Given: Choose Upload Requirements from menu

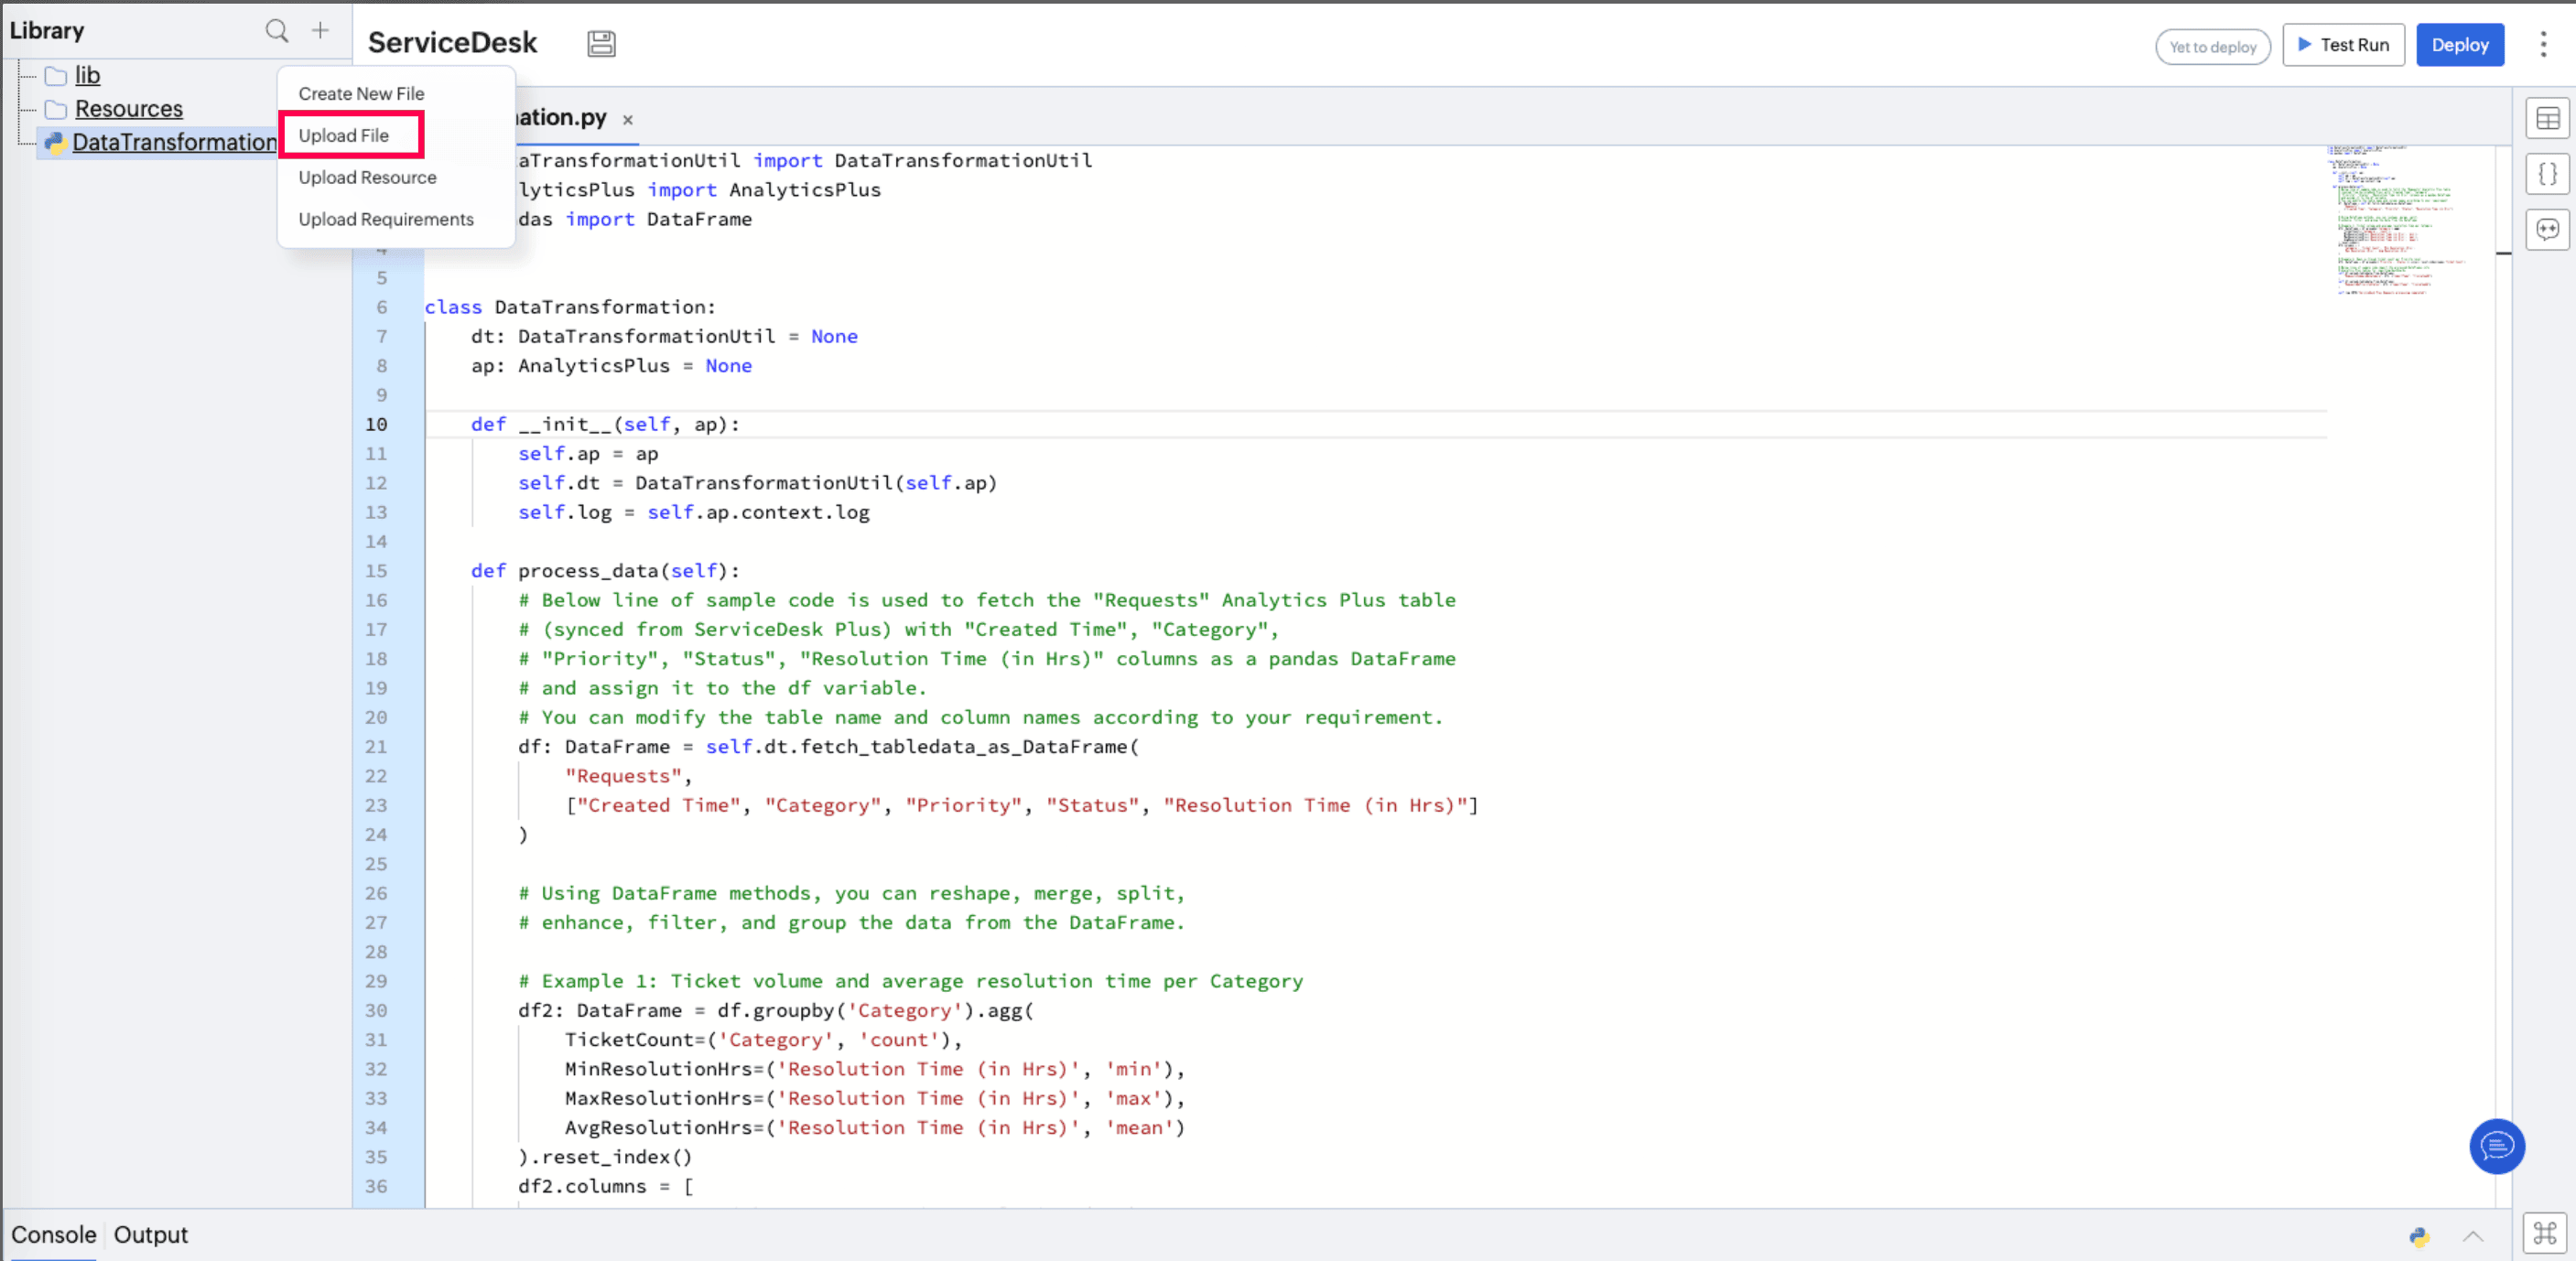Looking at the screenshot, I should pyautogui.click(x=386, y=220).
